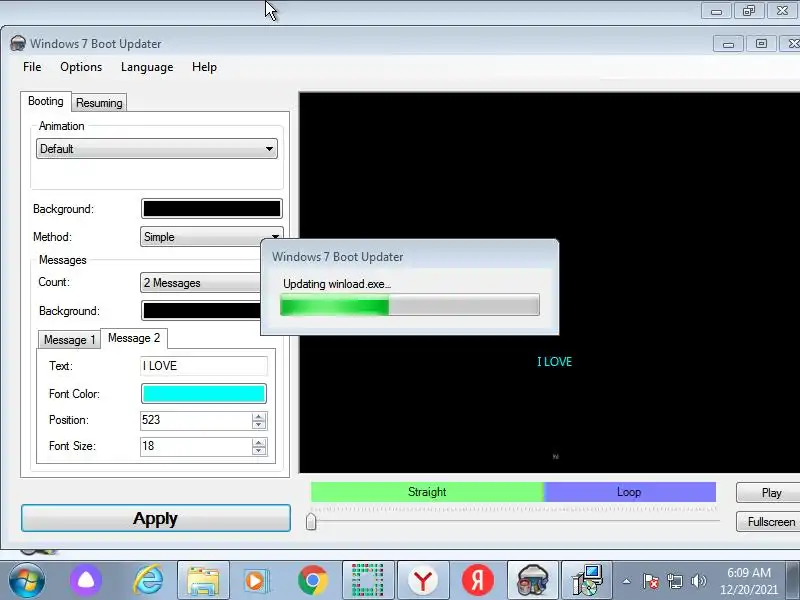800x600 pixels.
Task: Pick the boot Background black color swatch
Action: pos(212,209)
